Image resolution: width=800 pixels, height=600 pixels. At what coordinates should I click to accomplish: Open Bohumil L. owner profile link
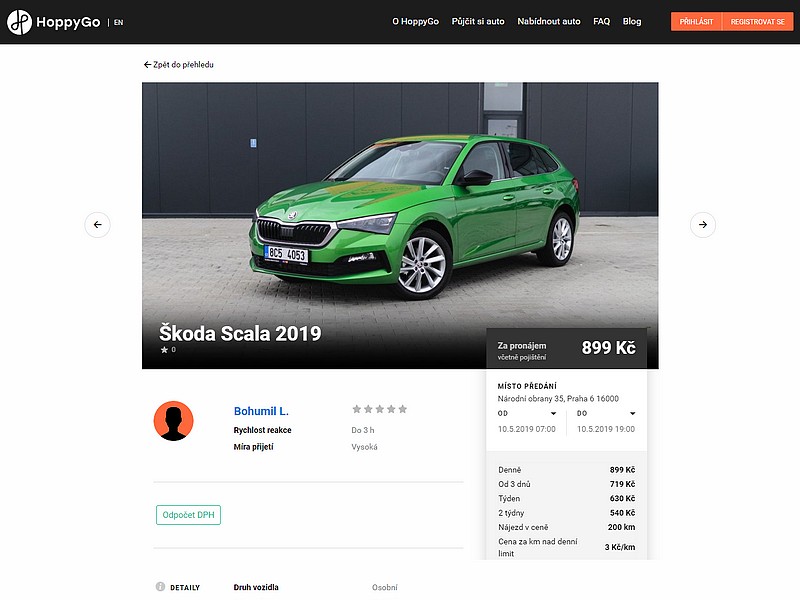(261, 411)
